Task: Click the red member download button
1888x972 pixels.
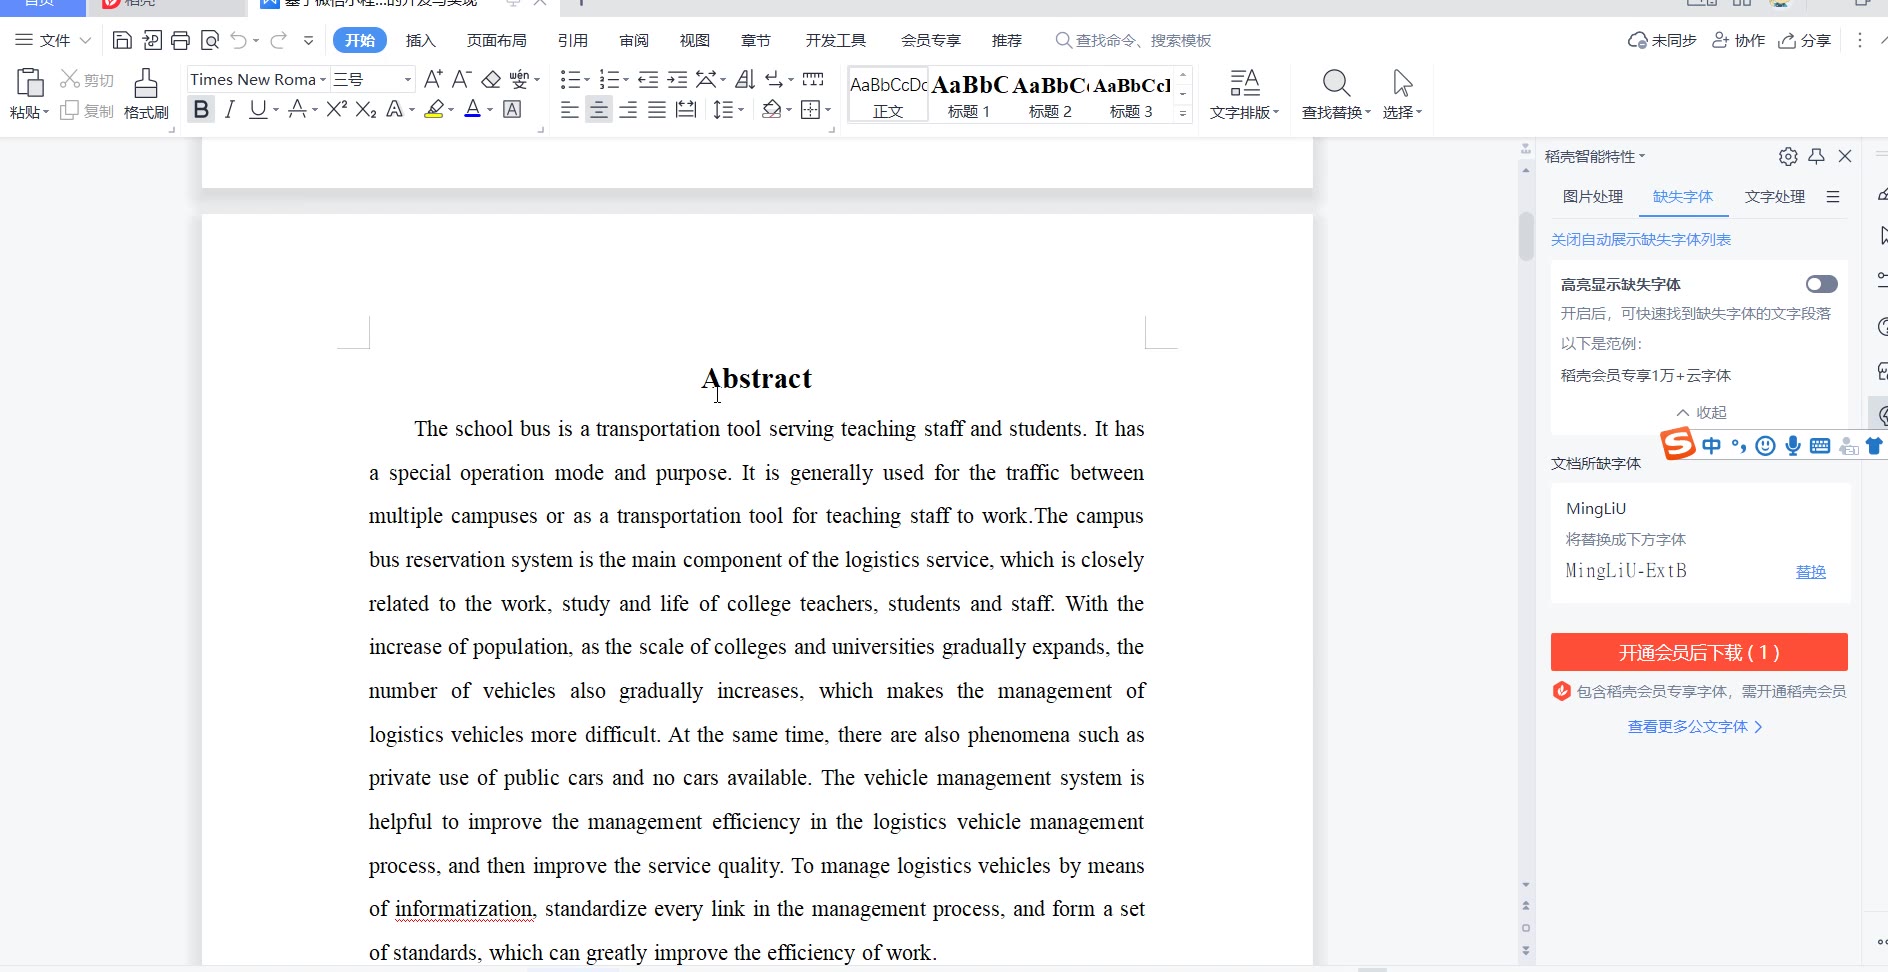Action: click(x=1698, y=652)
